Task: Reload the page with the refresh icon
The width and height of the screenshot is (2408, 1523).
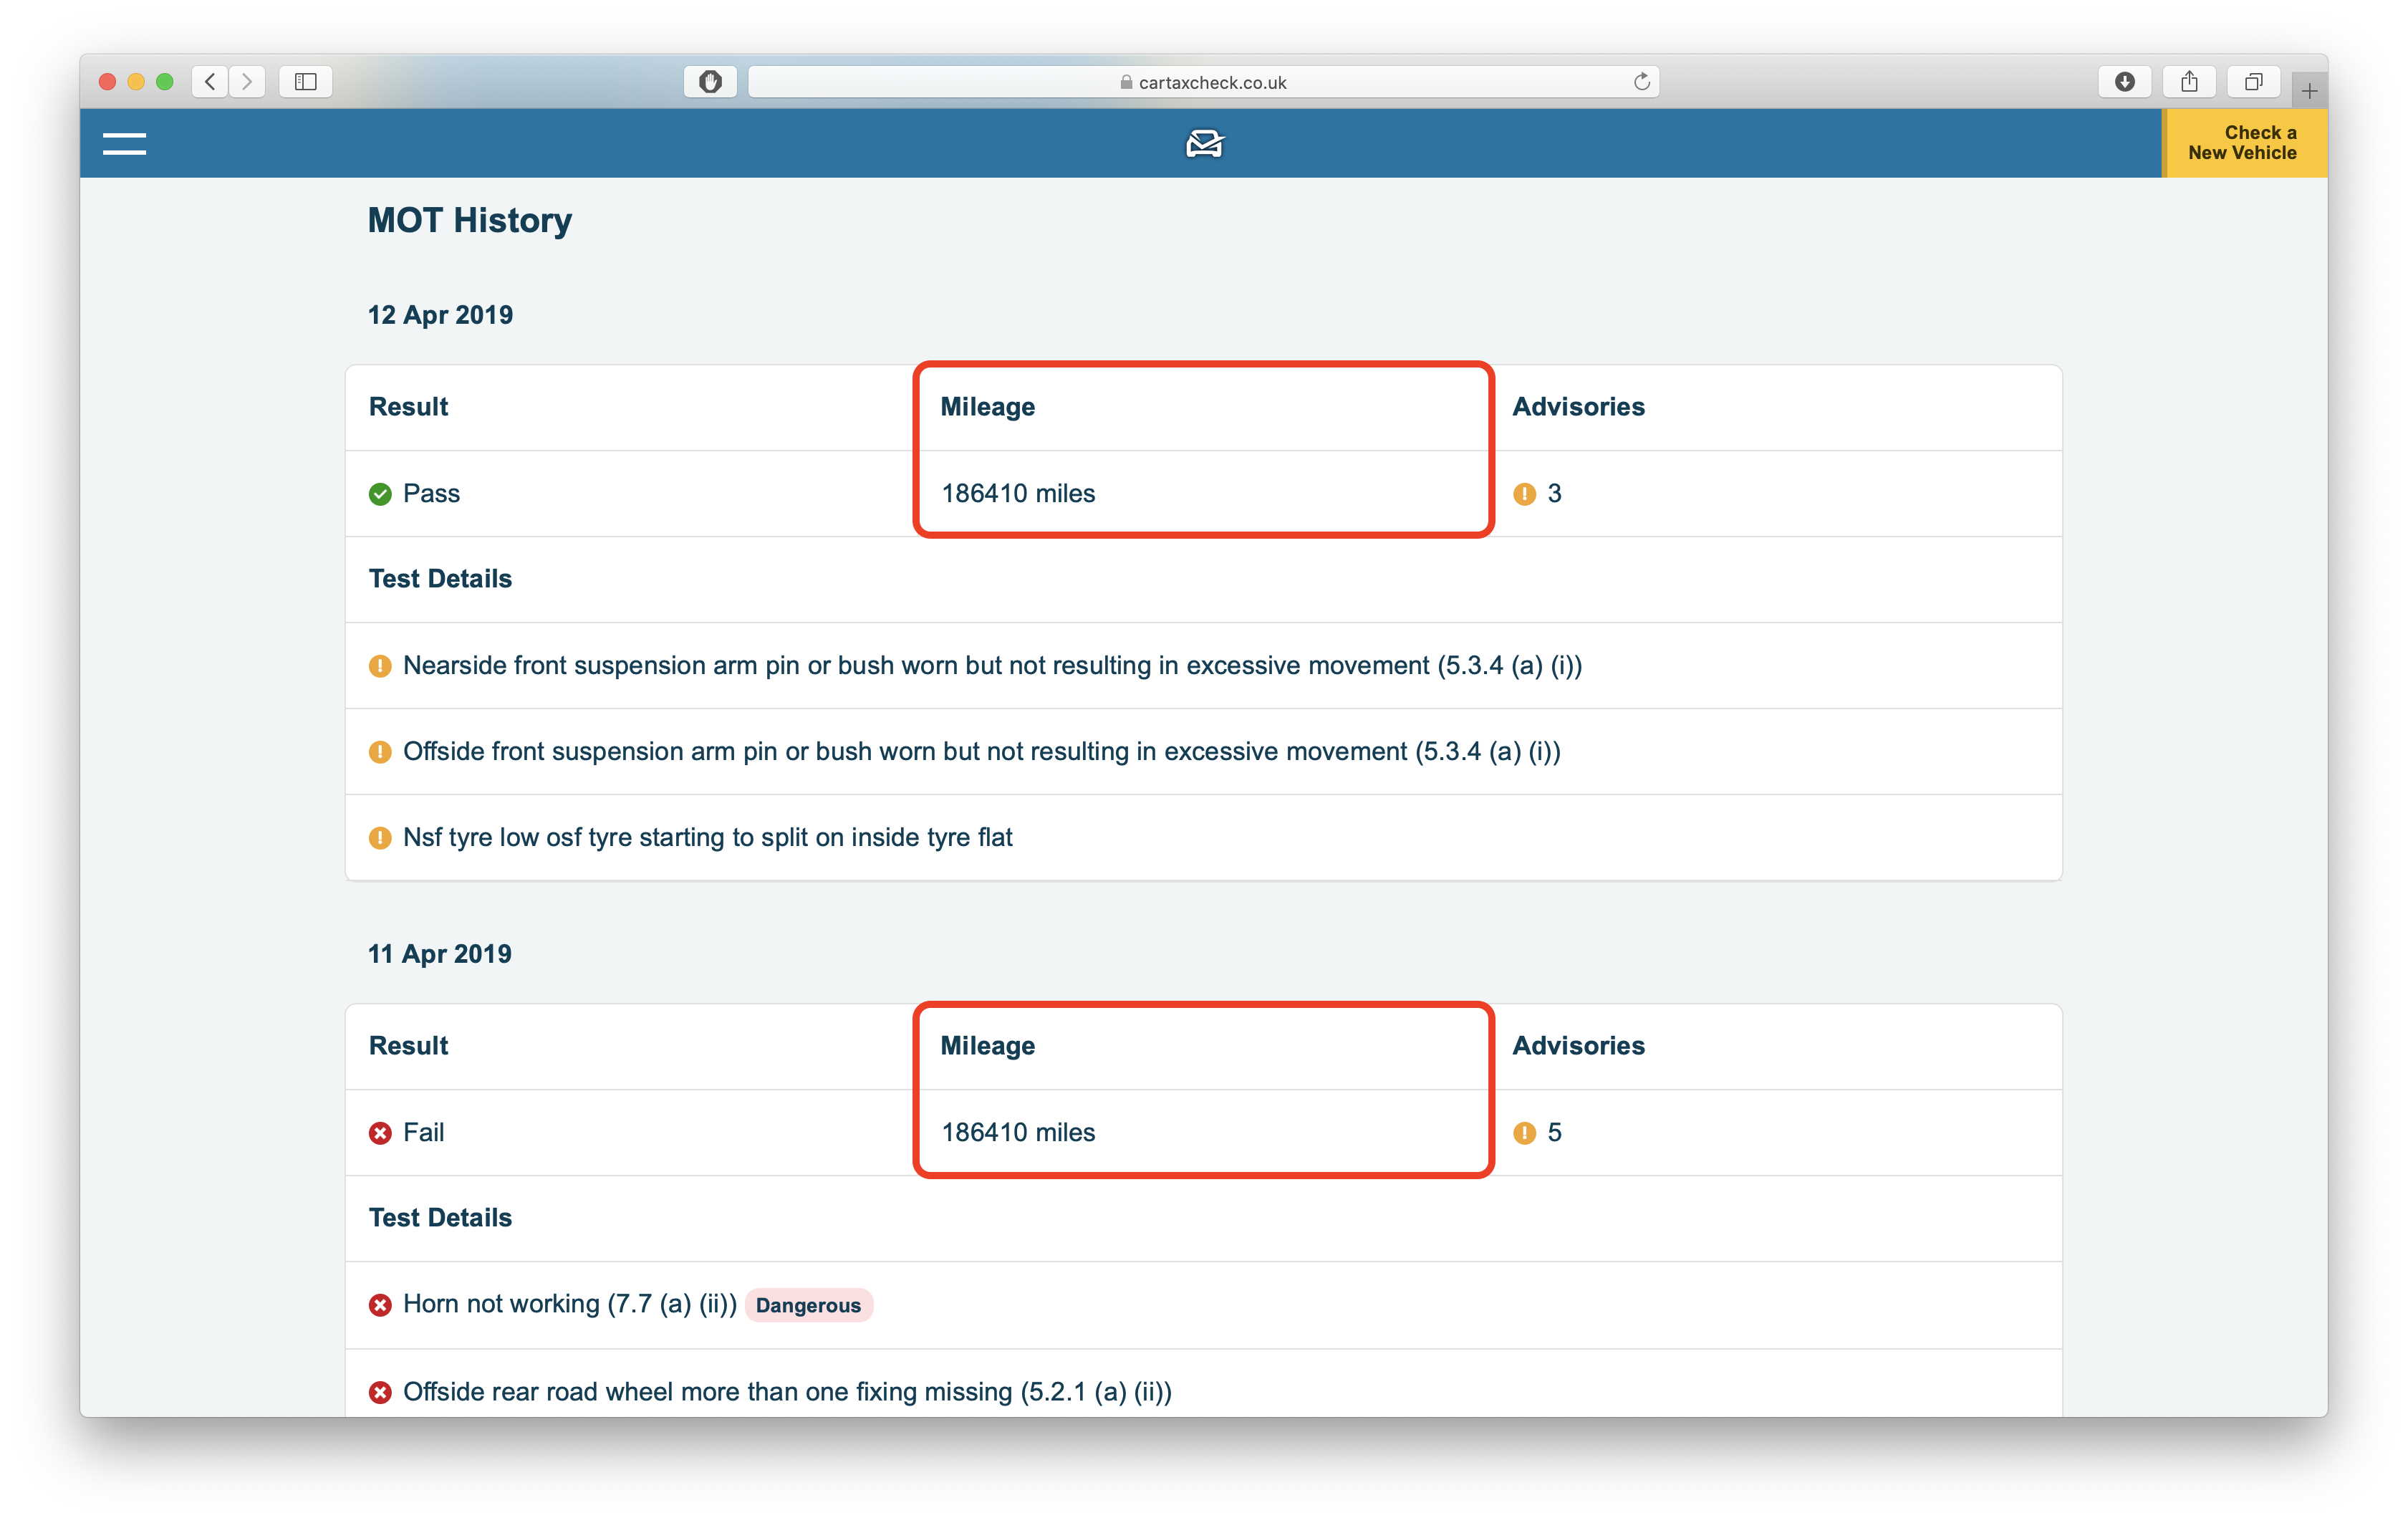Action: coord(1641,82)
